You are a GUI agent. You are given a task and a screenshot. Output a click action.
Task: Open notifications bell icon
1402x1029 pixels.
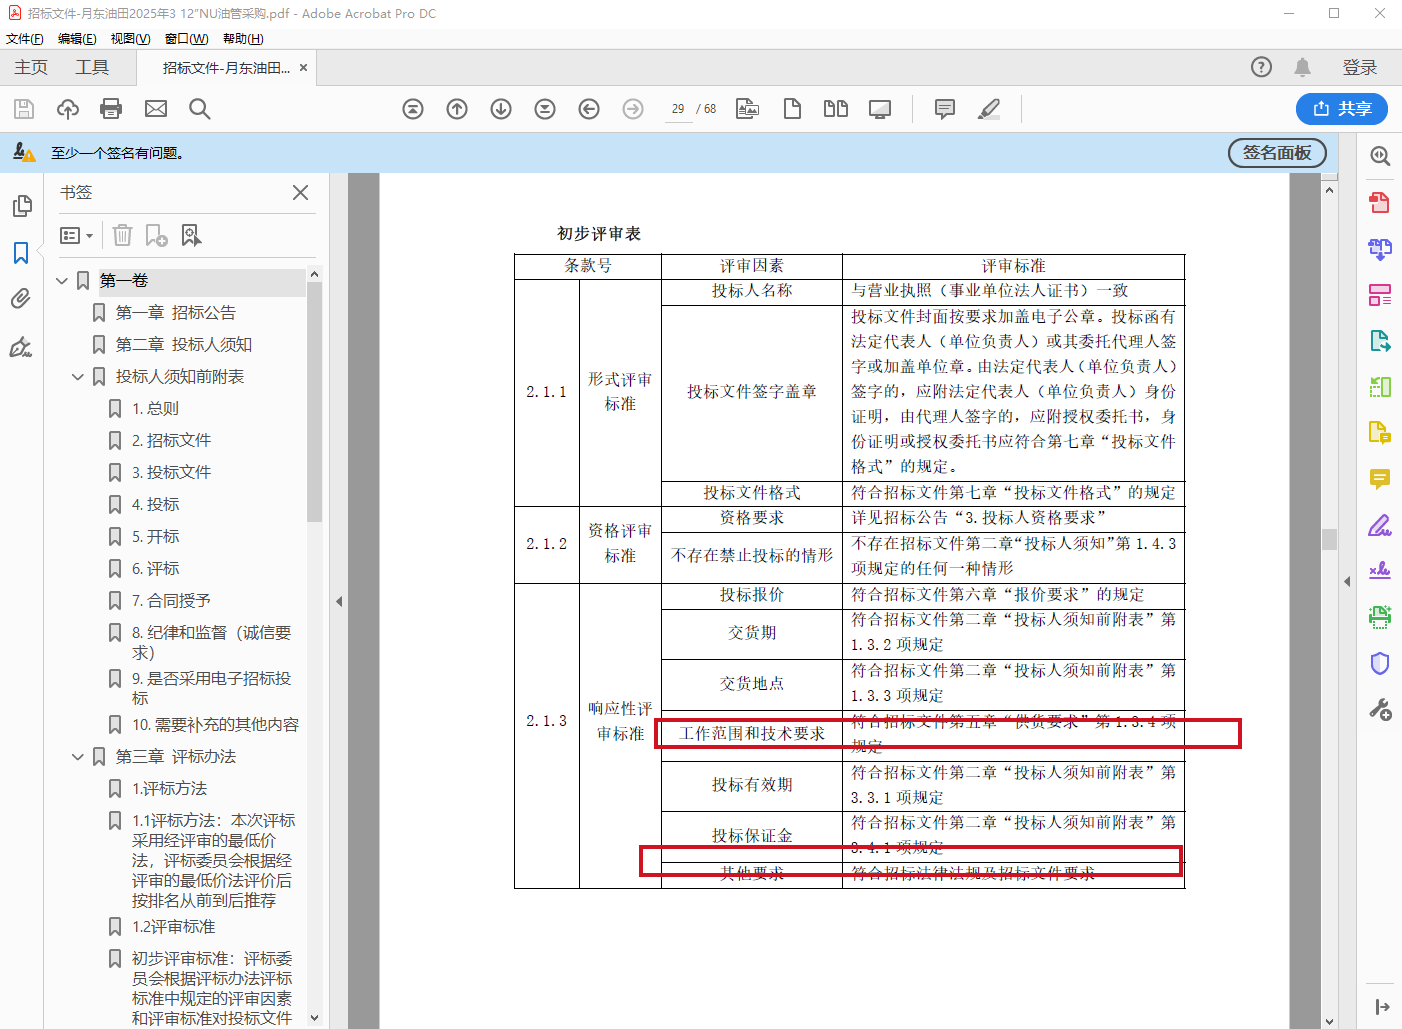[1302, 67]
